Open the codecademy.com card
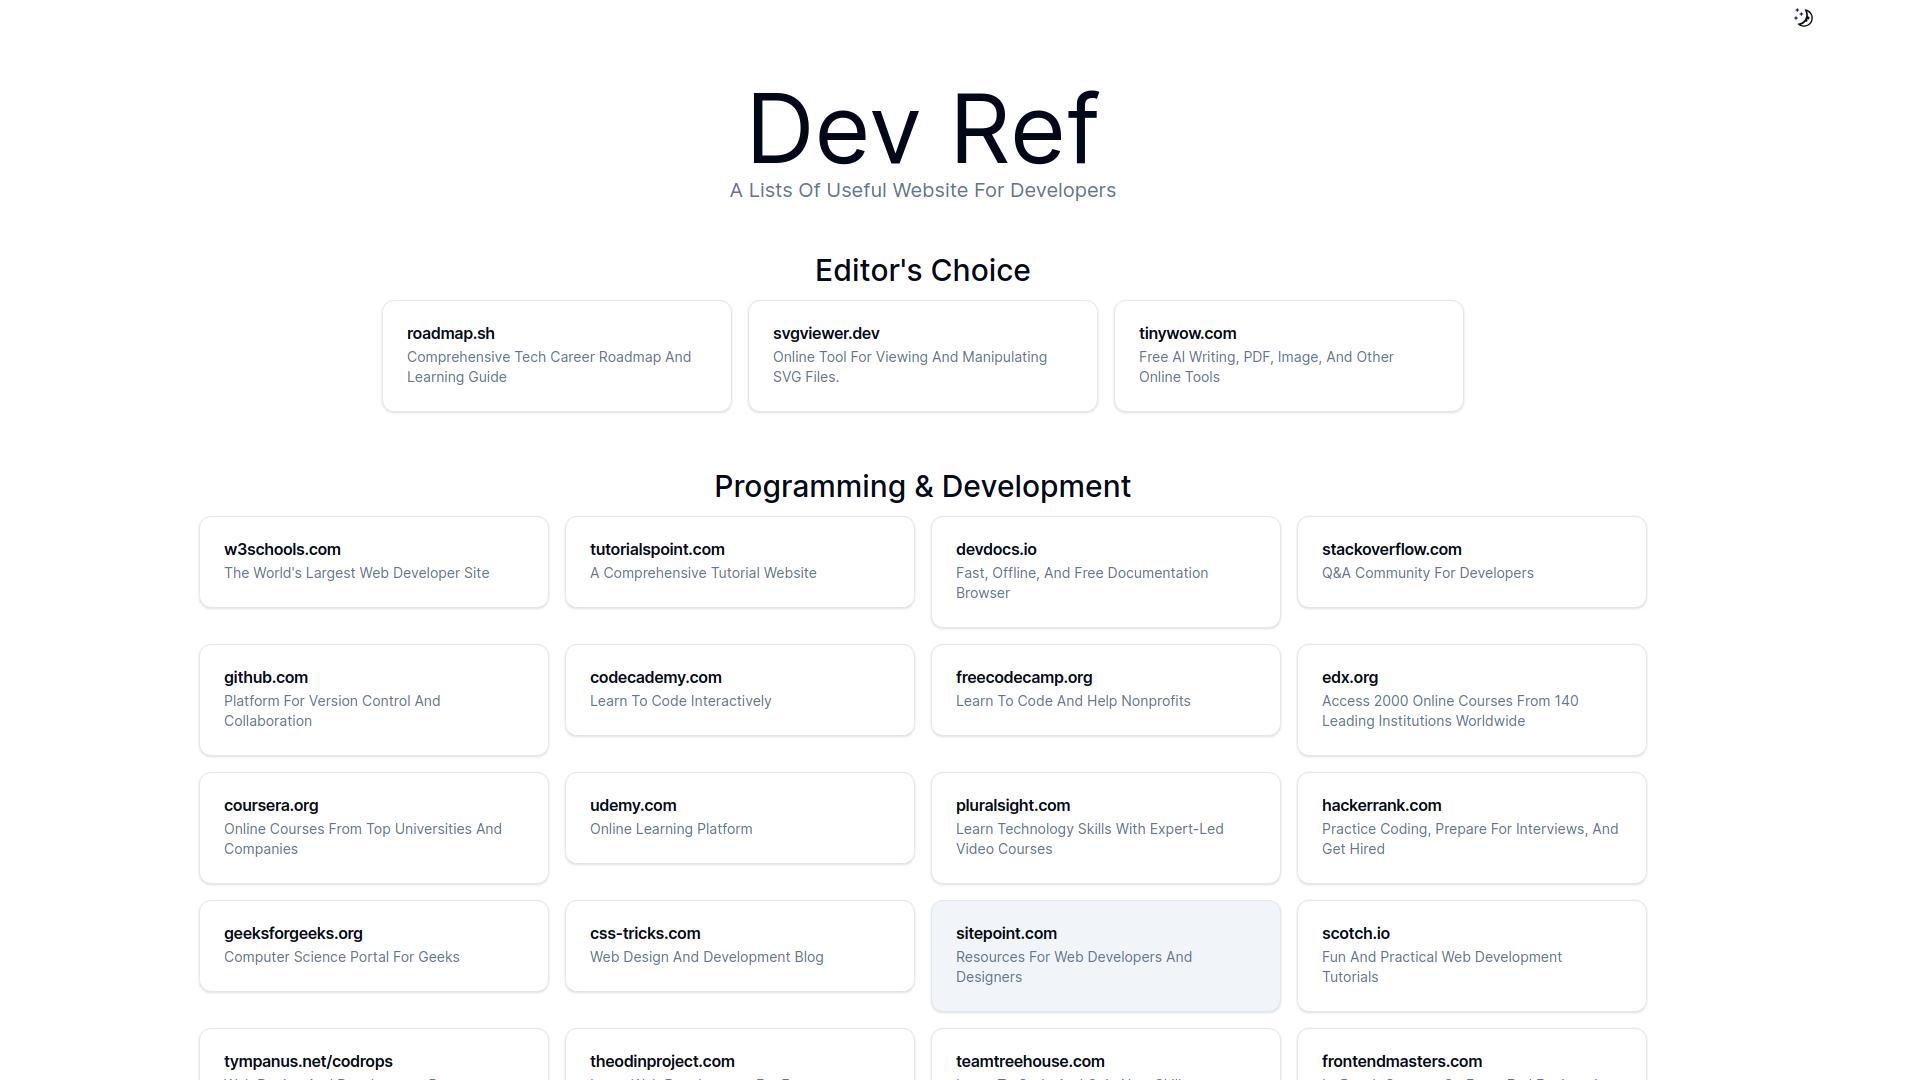Screen dimensions: 1920x1080 pos(739,690)
